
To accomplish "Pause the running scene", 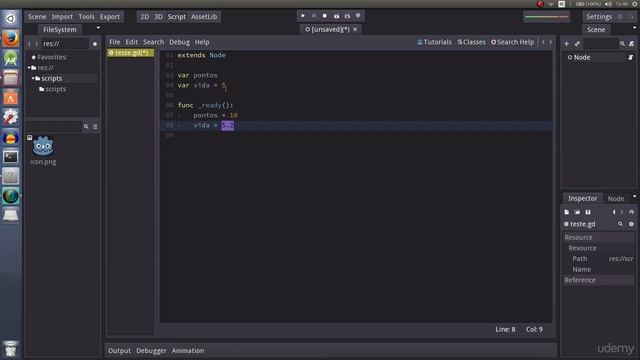I will (x=313, y=16).
